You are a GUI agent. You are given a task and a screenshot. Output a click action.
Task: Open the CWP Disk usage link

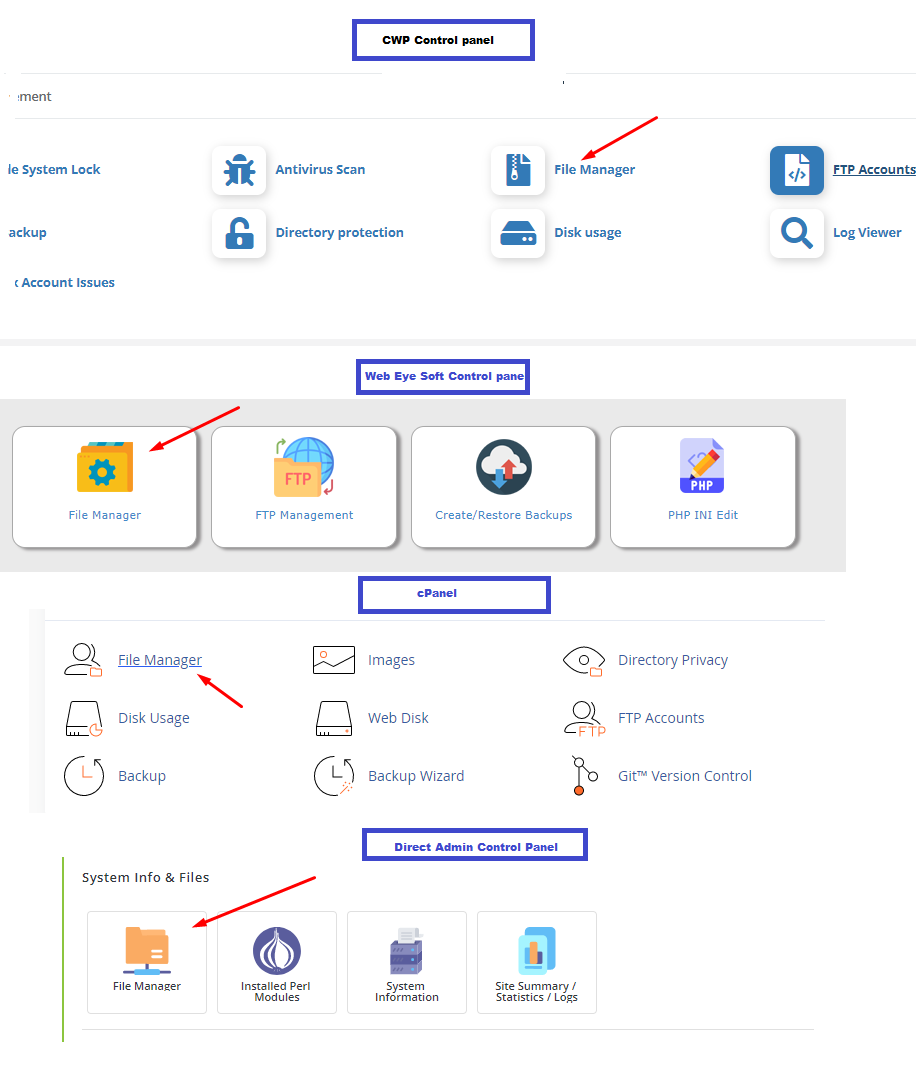coord(588,232)
